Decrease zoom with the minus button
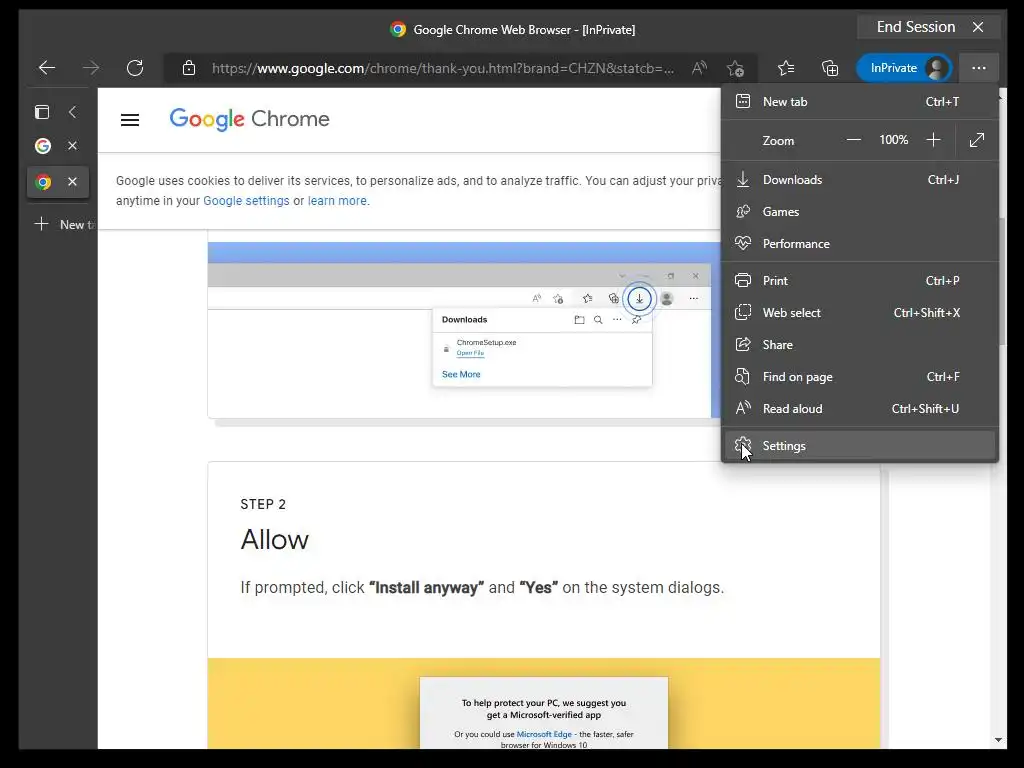The height and width of the screenshot is (768, 1024). pyautogui.click(x=854, y=140)
